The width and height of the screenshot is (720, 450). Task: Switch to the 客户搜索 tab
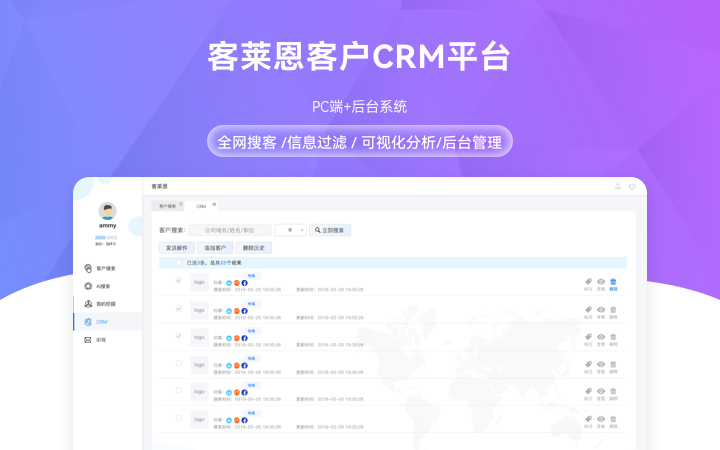(167, 206)
